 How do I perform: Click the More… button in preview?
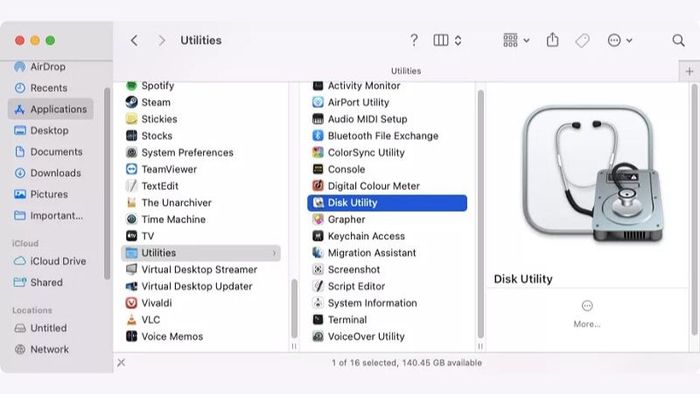click(587, 314)
